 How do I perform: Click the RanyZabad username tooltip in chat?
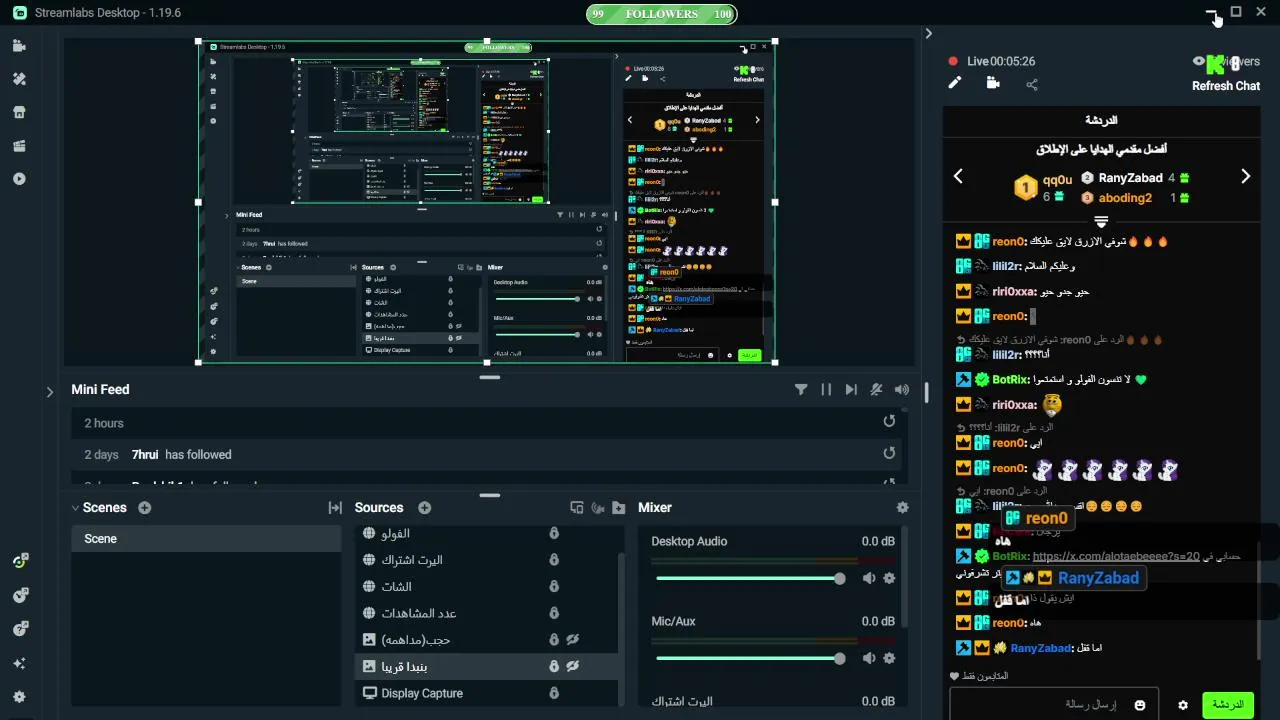coord(1072,578)
